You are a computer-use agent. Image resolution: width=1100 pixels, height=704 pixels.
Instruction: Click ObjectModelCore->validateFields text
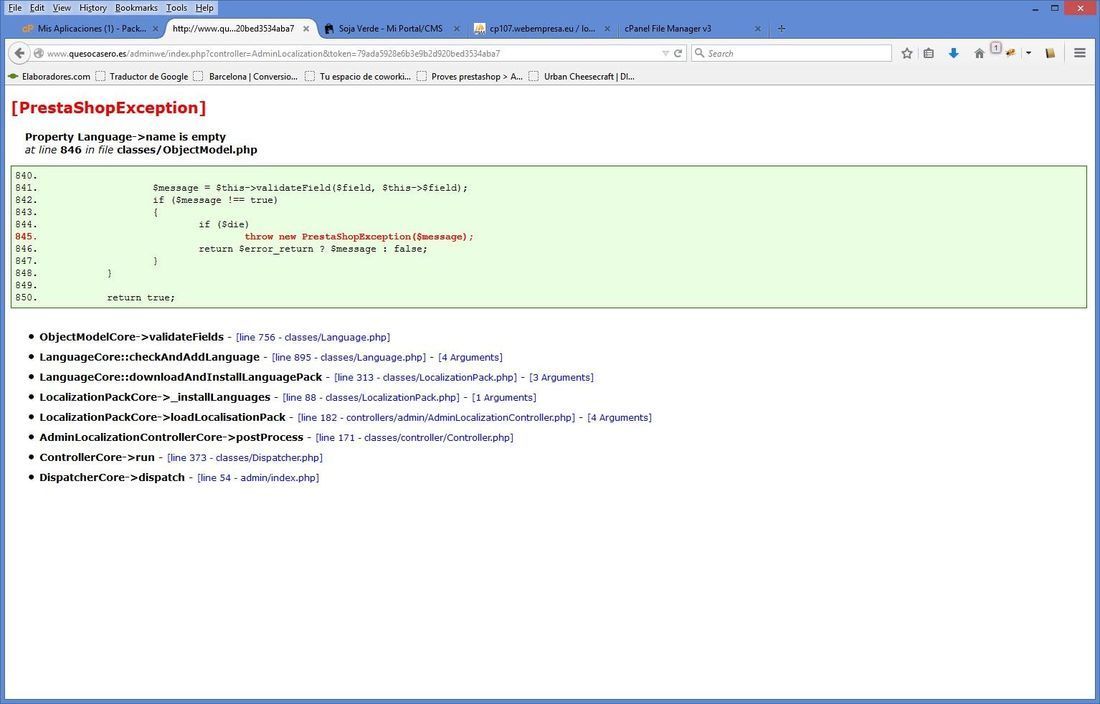tap(131, 337)
